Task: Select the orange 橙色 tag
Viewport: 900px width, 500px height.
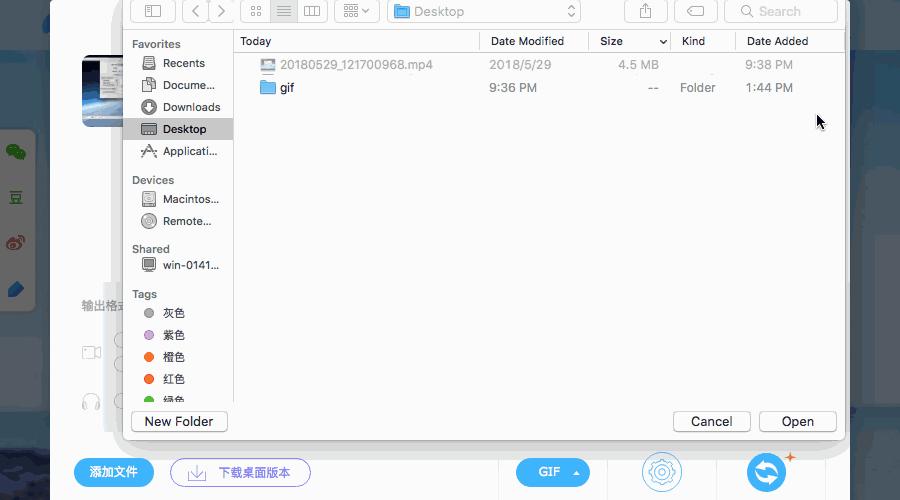Action: pos(173,357)
